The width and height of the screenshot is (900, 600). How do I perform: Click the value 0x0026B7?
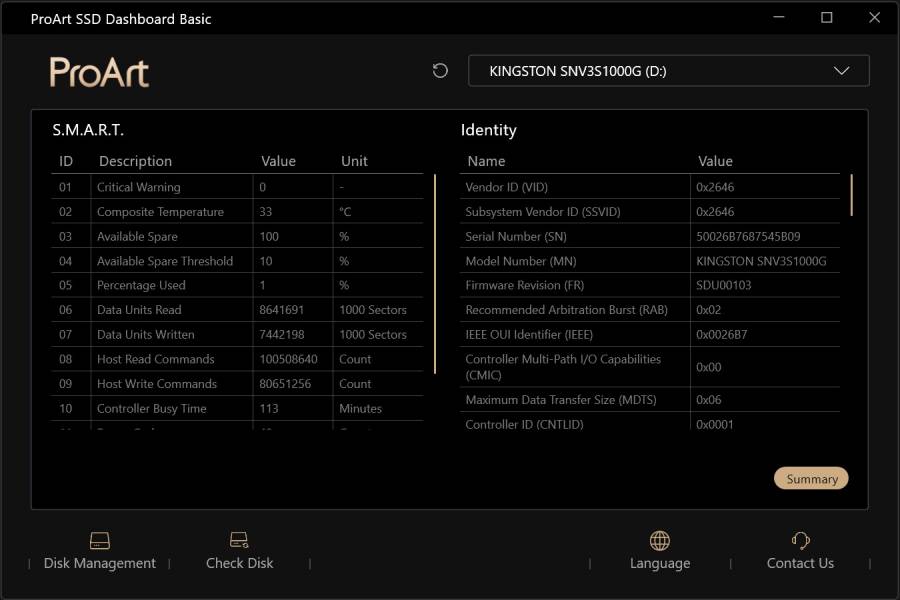pos(721,335)
